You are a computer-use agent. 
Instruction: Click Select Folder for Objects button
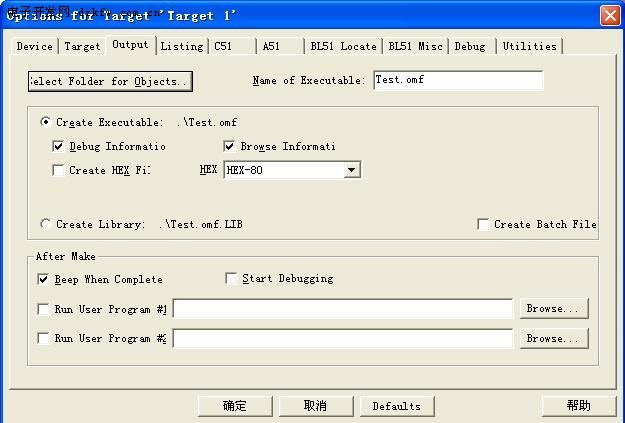coord(109,81)
